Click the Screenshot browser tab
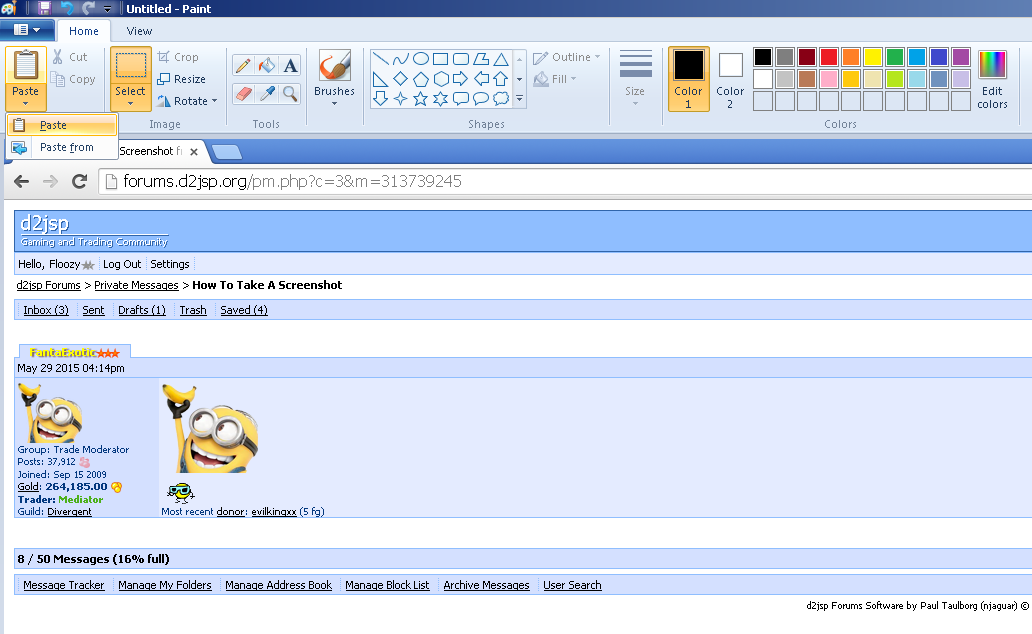The width and height of the screenshot is (1032, 634). point(151,151)
